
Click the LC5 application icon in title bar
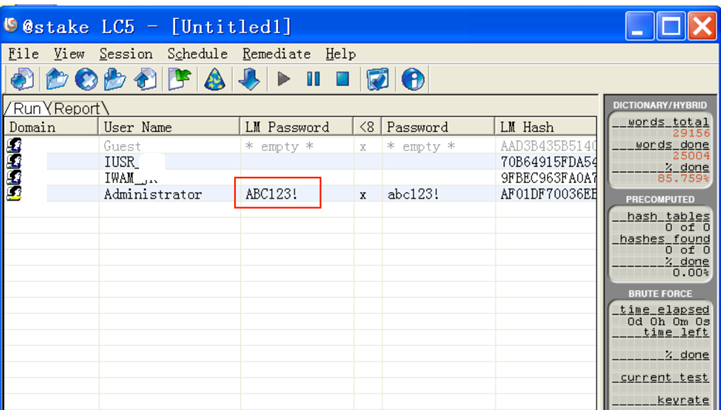(11, 25)
